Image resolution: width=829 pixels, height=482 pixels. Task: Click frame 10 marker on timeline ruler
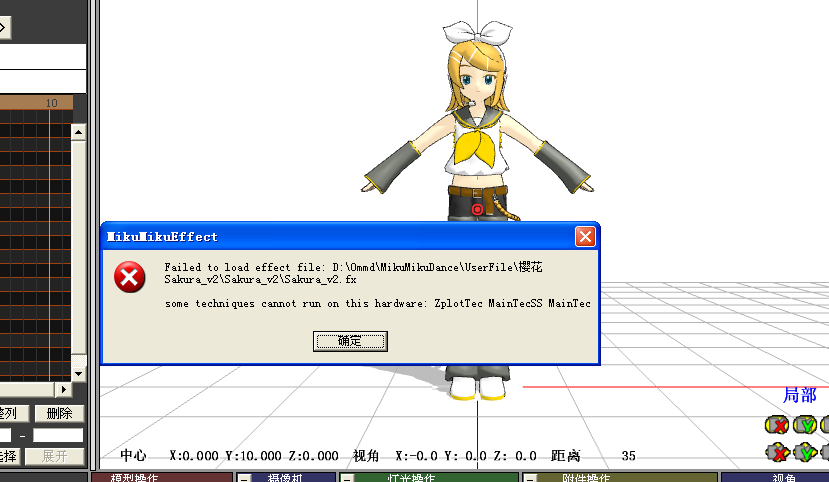(x=51, y=103)
